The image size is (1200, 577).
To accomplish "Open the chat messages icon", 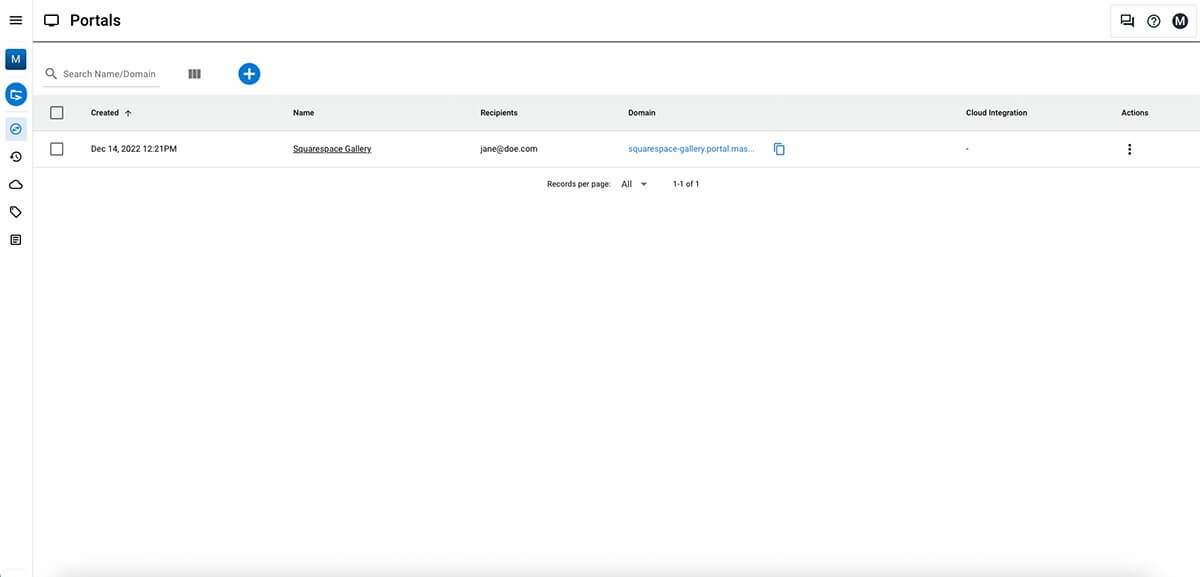I will click(x=1127, y=21).
